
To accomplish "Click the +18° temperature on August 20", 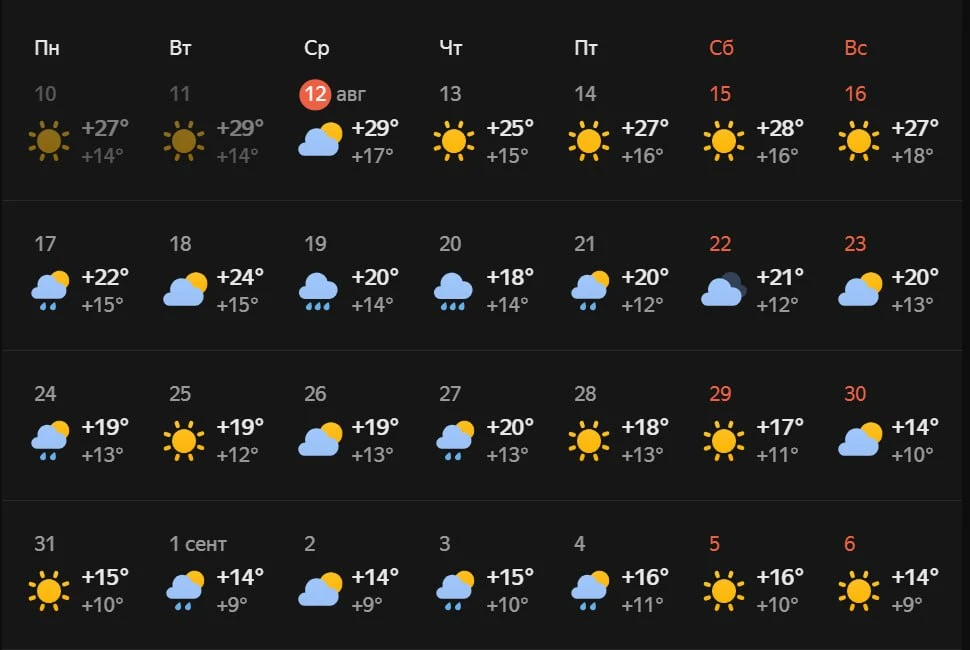I will (x=510, y=277).
